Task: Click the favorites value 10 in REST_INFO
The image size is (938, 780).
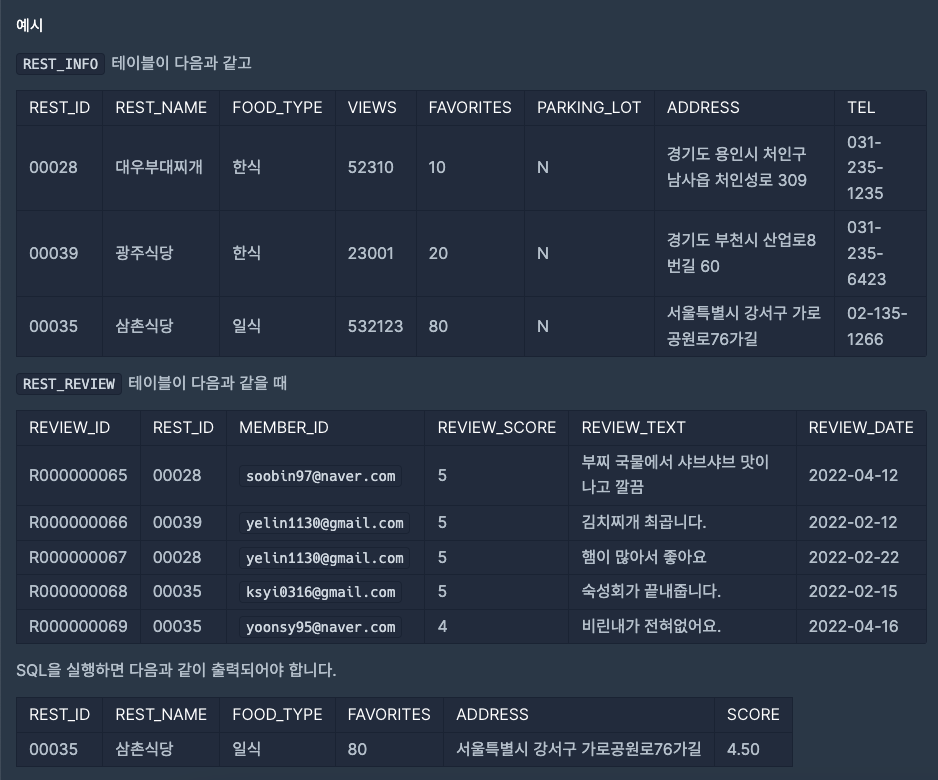Action: (x=437, y=167)
